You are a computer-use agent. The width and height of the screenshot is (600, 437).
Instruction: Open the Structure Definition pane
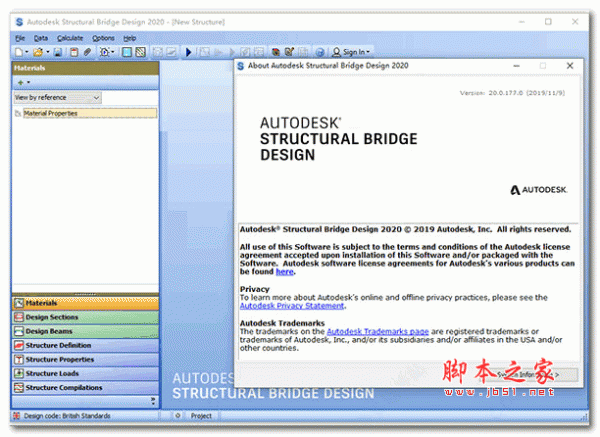pyautogui.click(x=85, y=346)
